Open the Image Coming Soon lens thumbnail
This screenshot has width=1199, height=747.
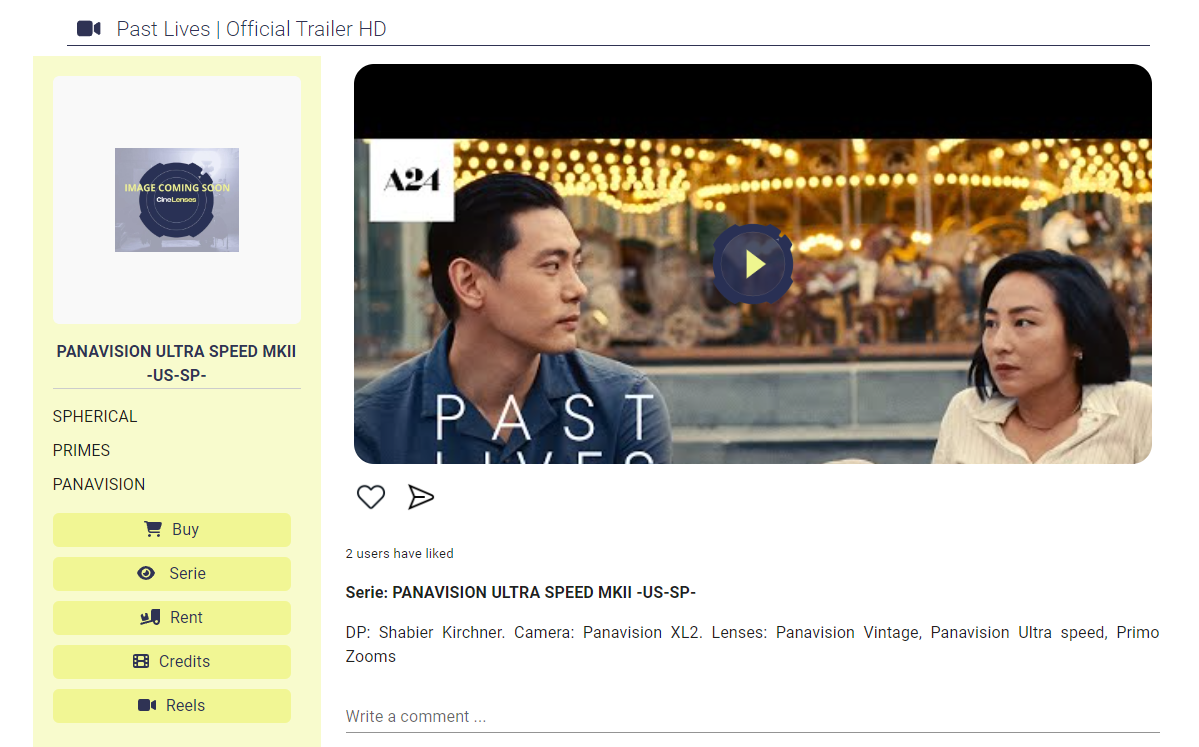(177, 200)
